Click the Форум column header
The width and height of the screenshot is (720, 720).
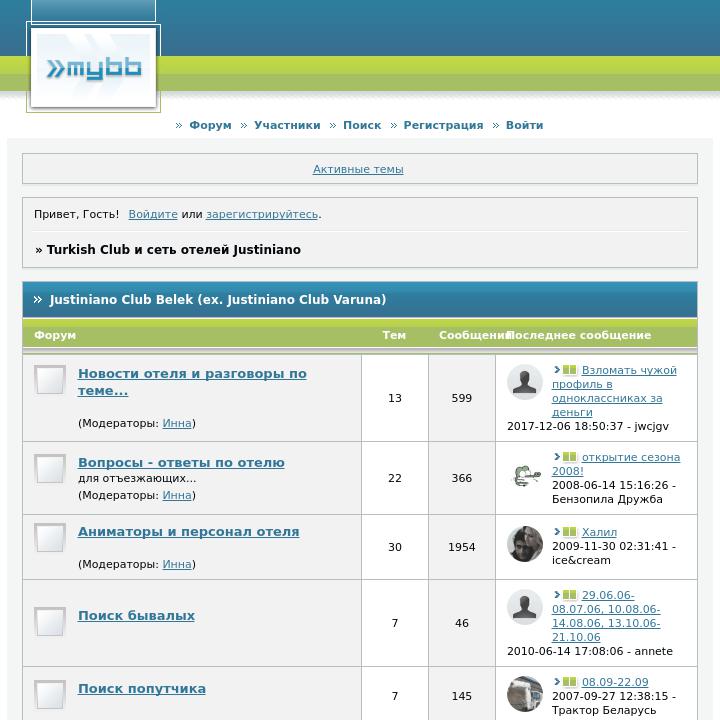(x=55, y=335)
